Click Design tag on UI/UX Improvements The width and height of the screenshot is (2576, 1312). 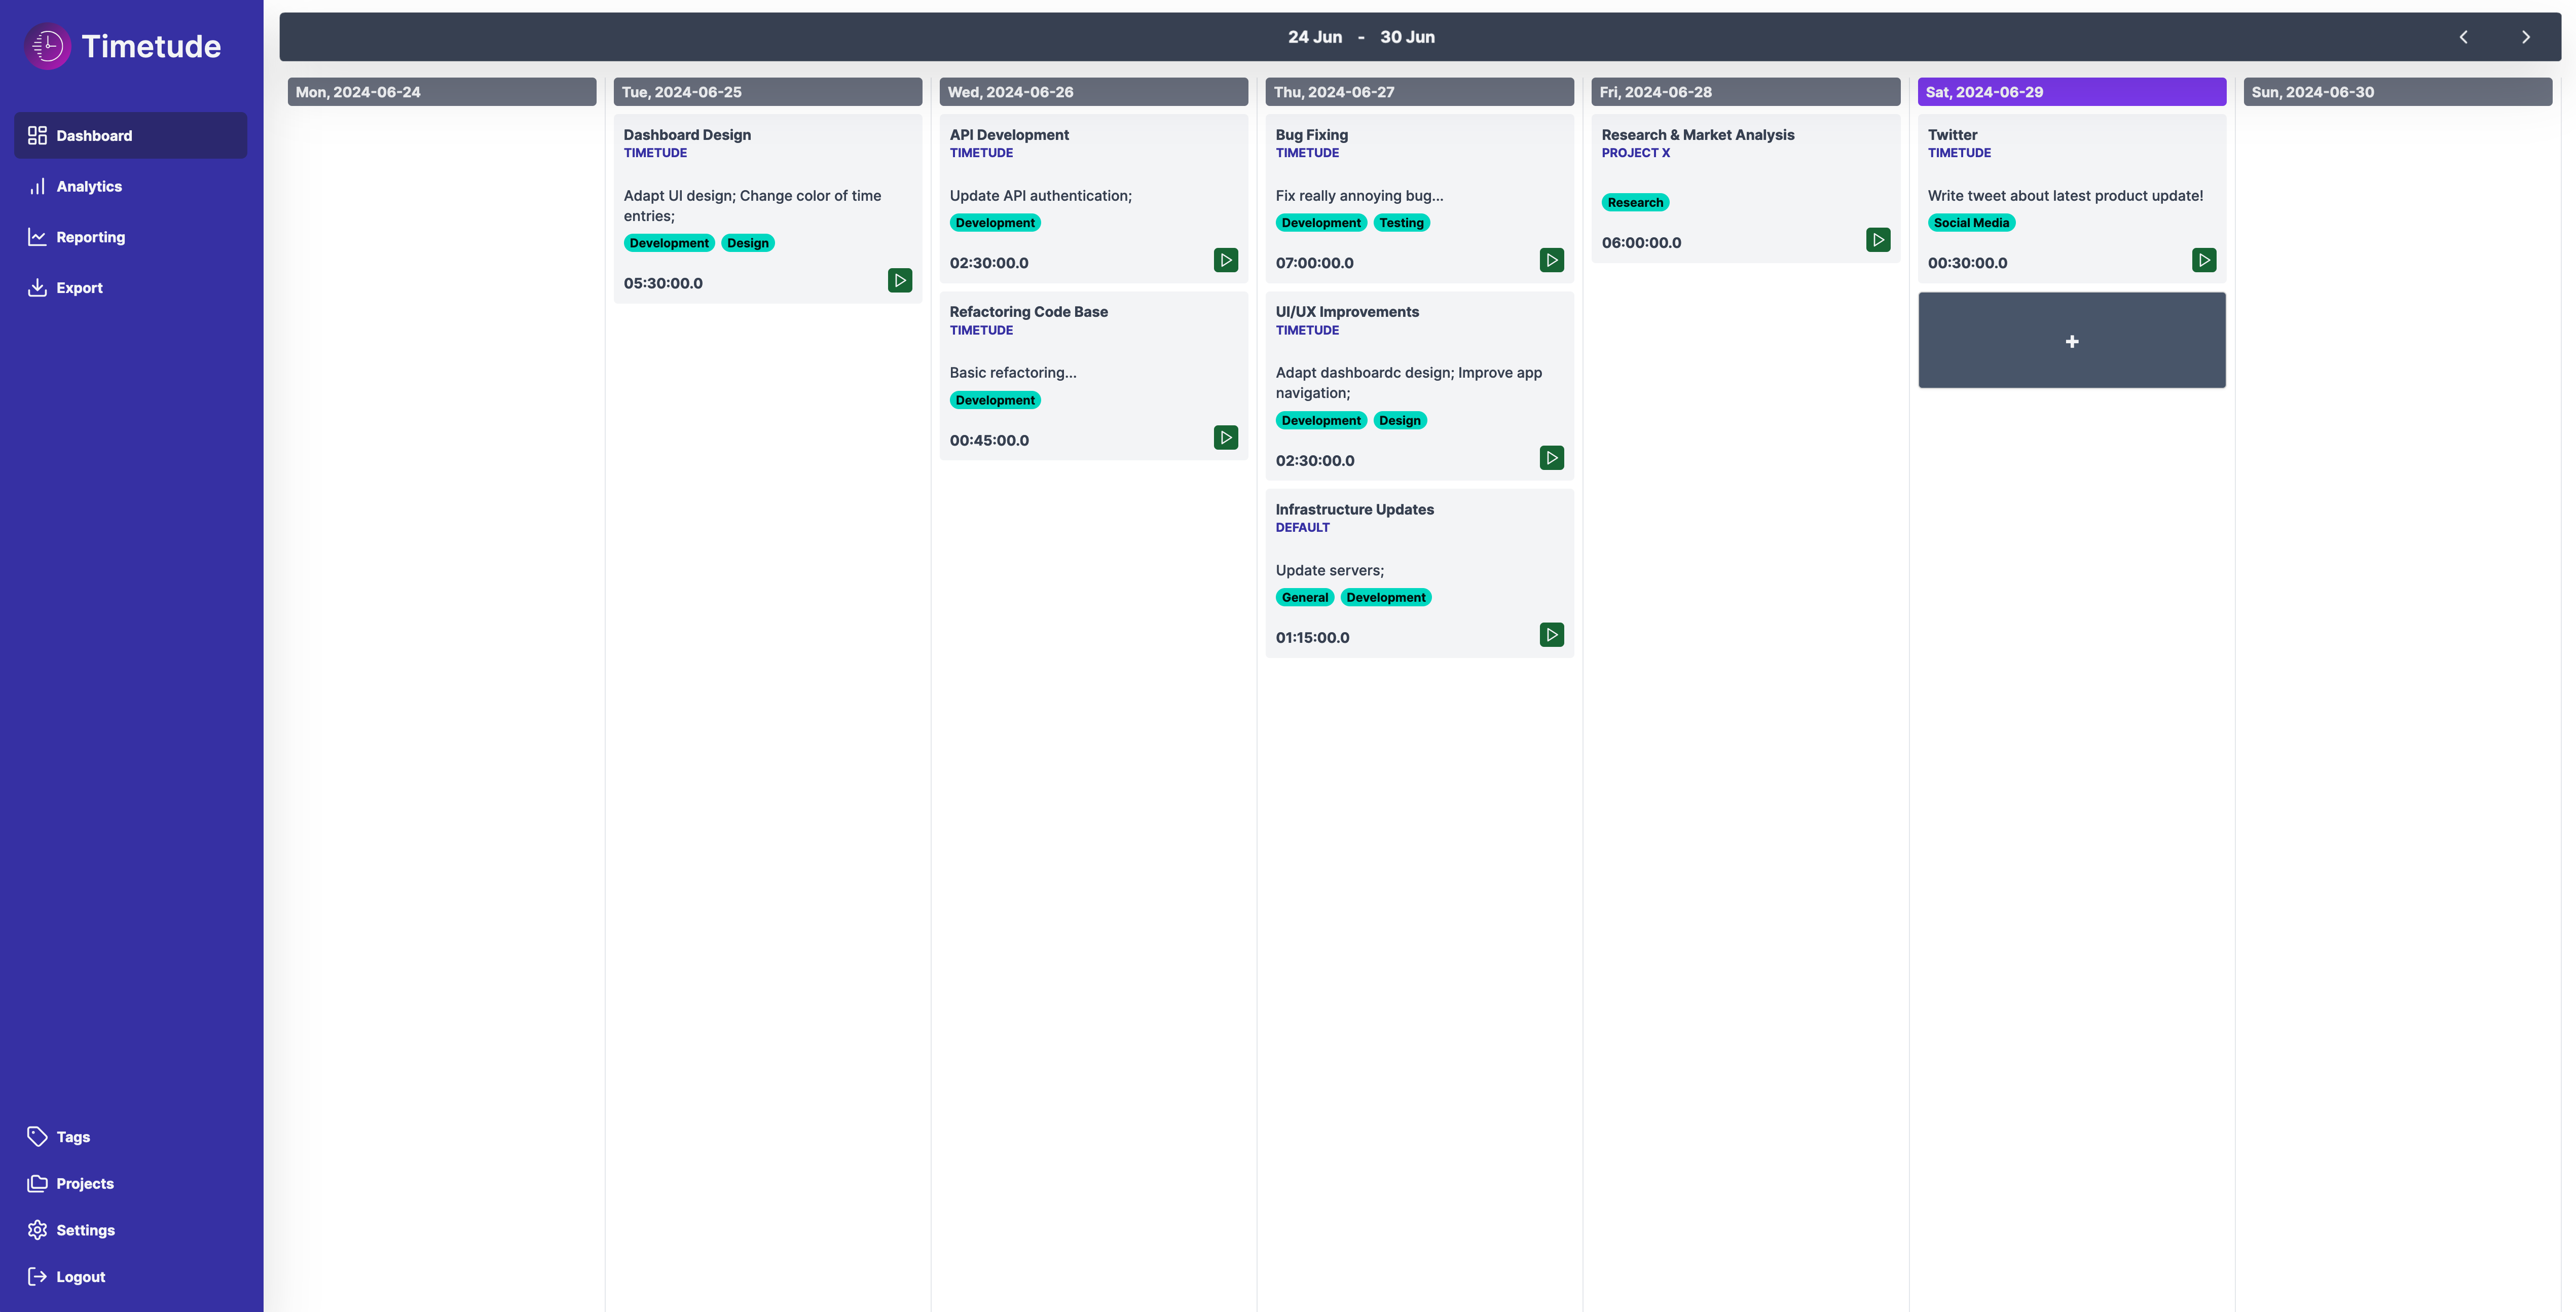pos(1400,420)
